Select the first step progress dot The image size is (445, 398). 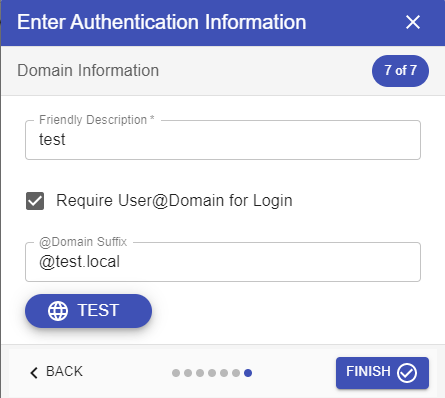click(x=176, y=373)
